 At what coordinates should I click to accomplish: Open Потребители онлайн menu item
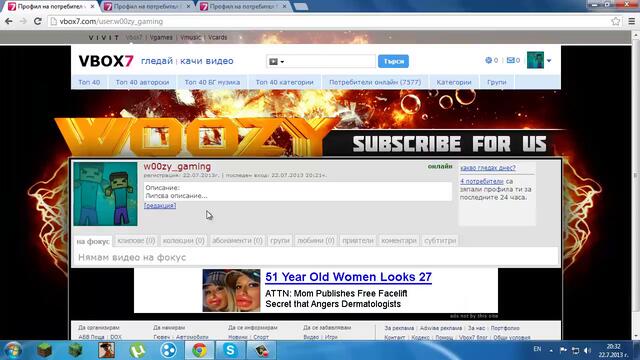pos(375,82)
